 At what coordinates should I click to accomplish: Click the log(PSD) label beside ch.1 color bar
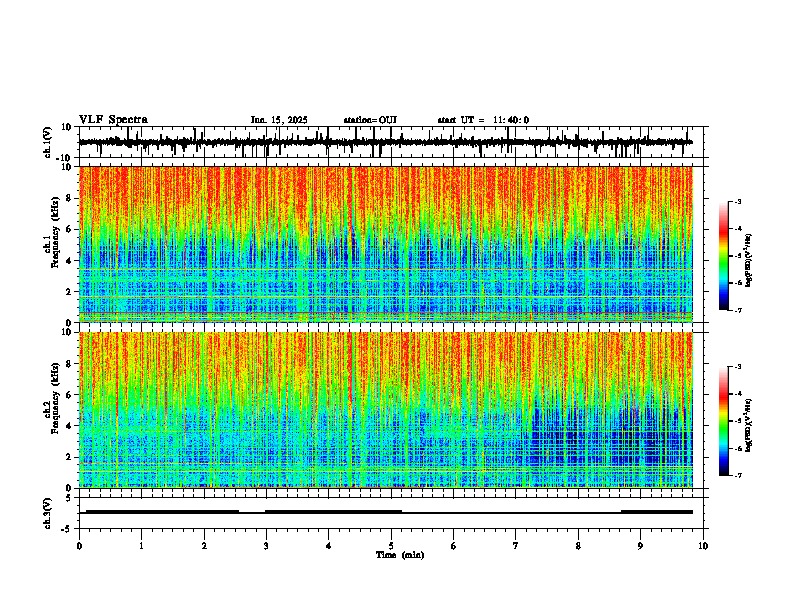pos(749,261)
